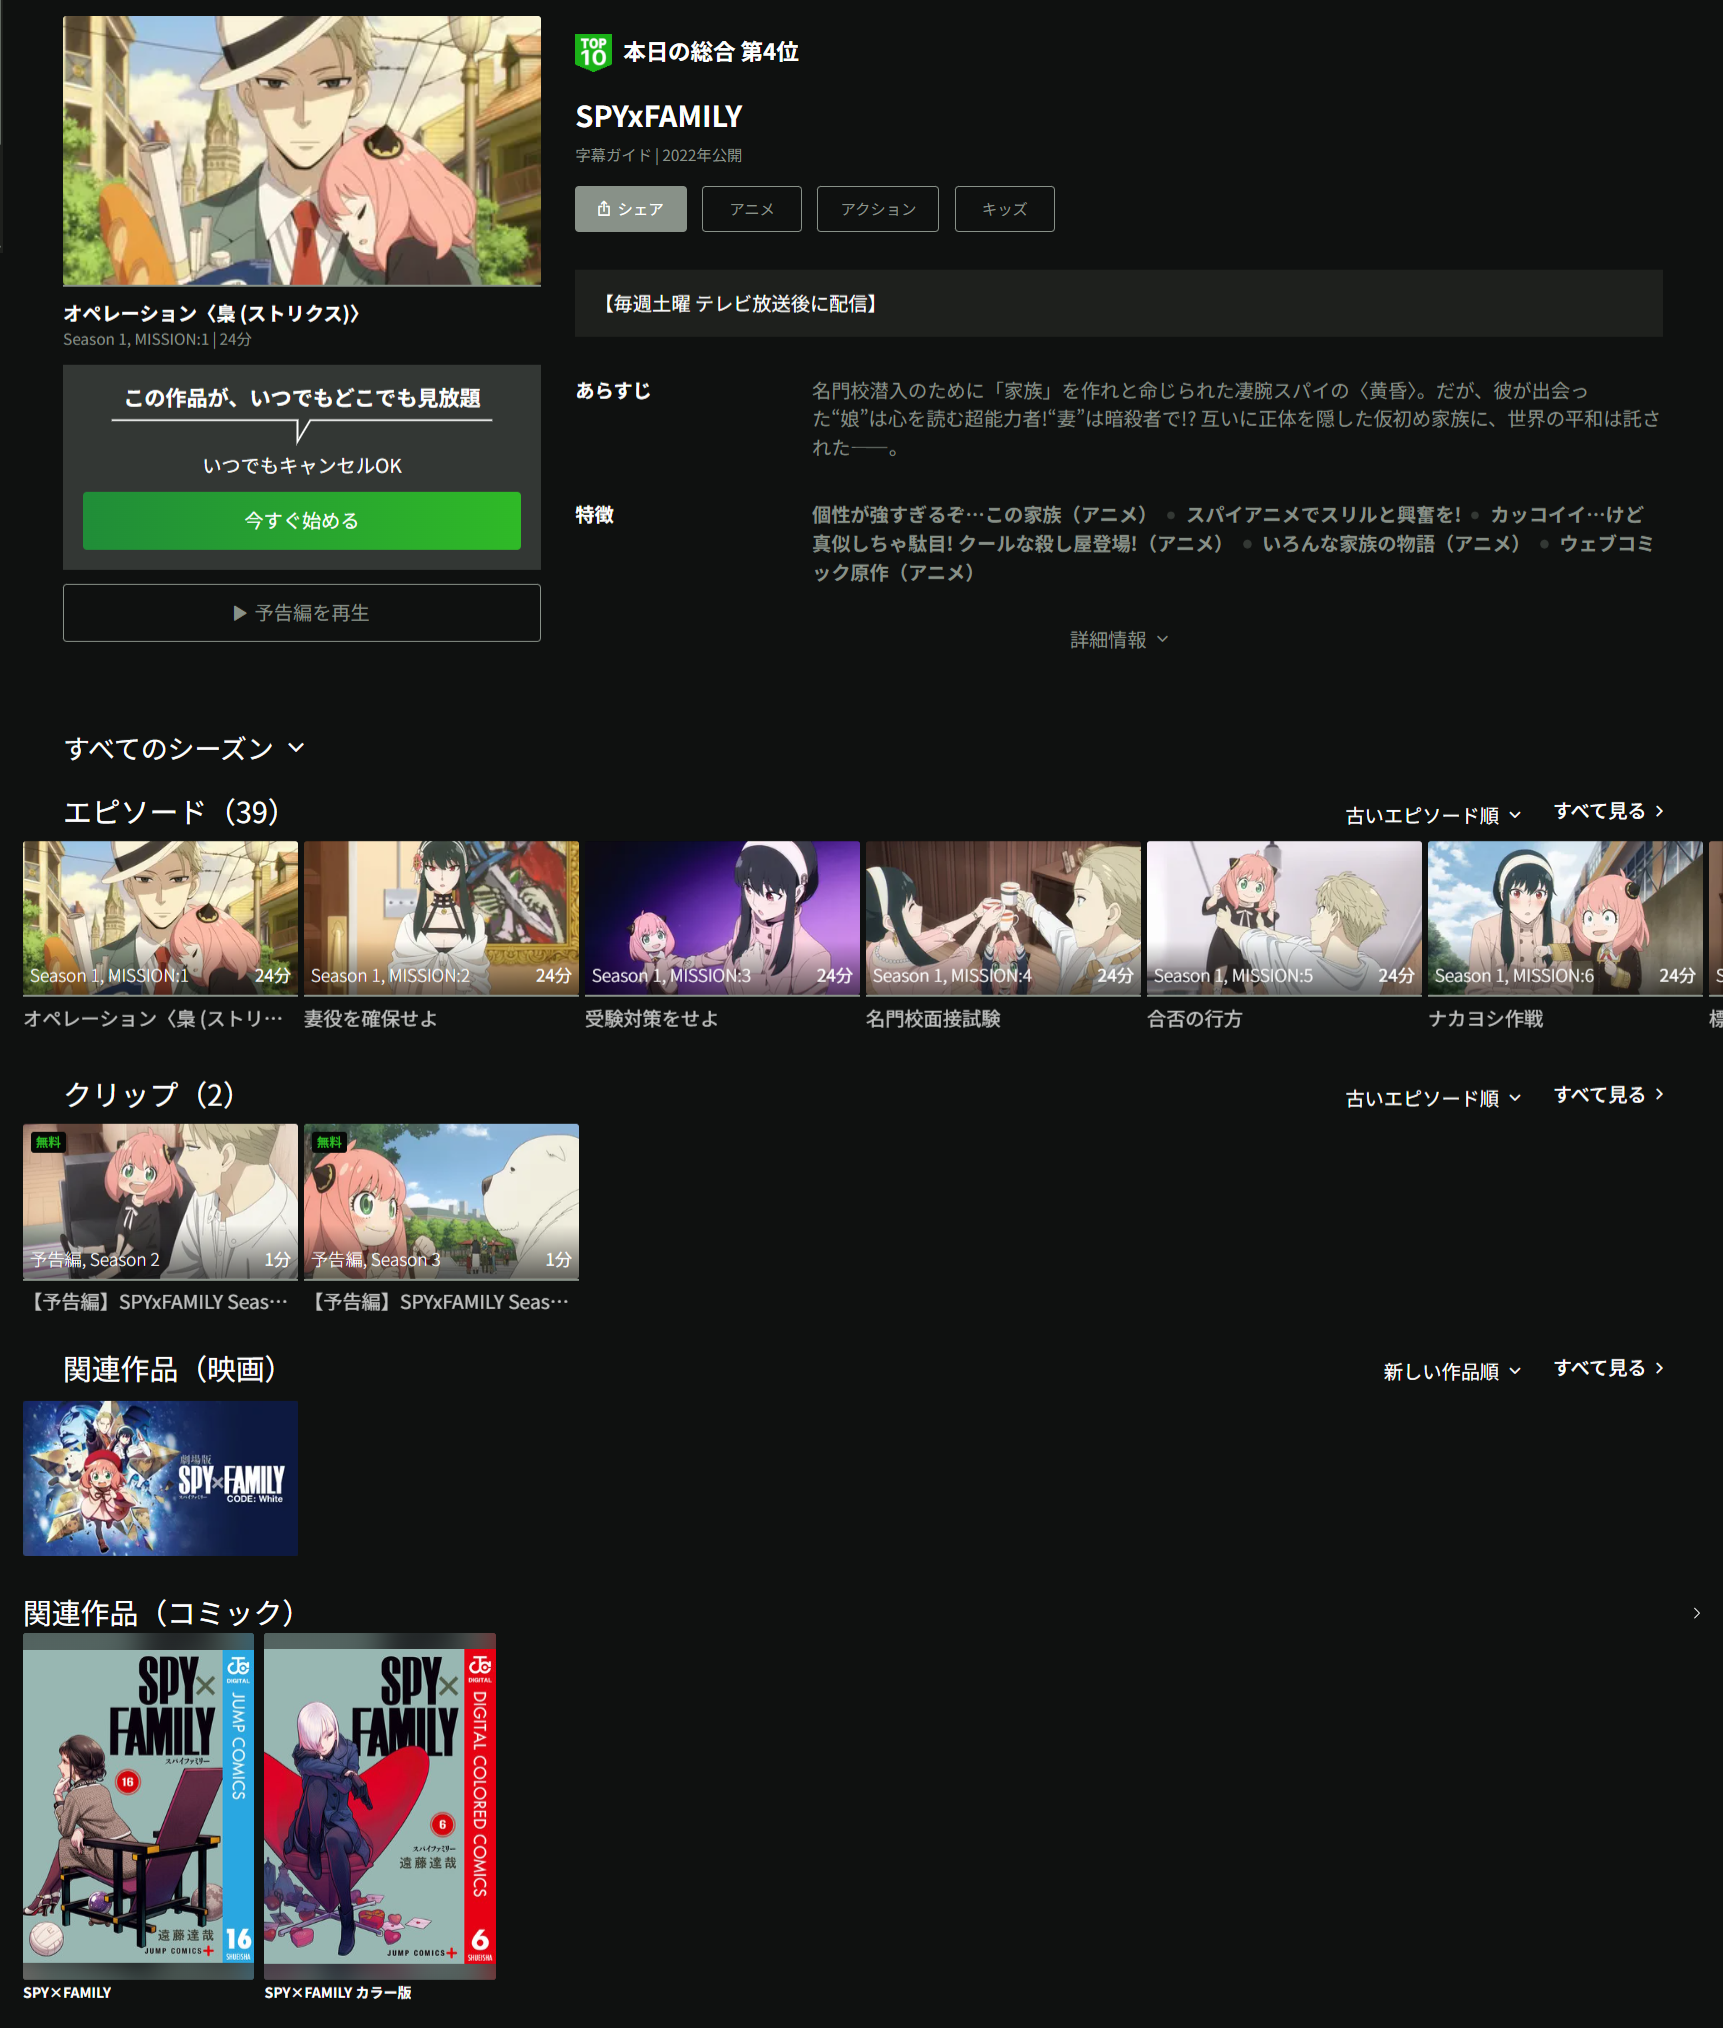Open the SPY×FAMILY CODE: White movie poster
1723x2028 pixels.
coord(160,1478)
